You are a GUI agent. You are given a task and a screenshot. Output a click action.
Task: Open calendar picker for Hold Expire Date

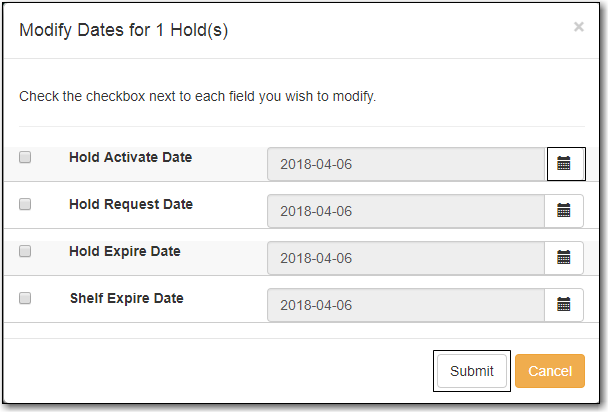pyautogui.click(x=564, y=258)
